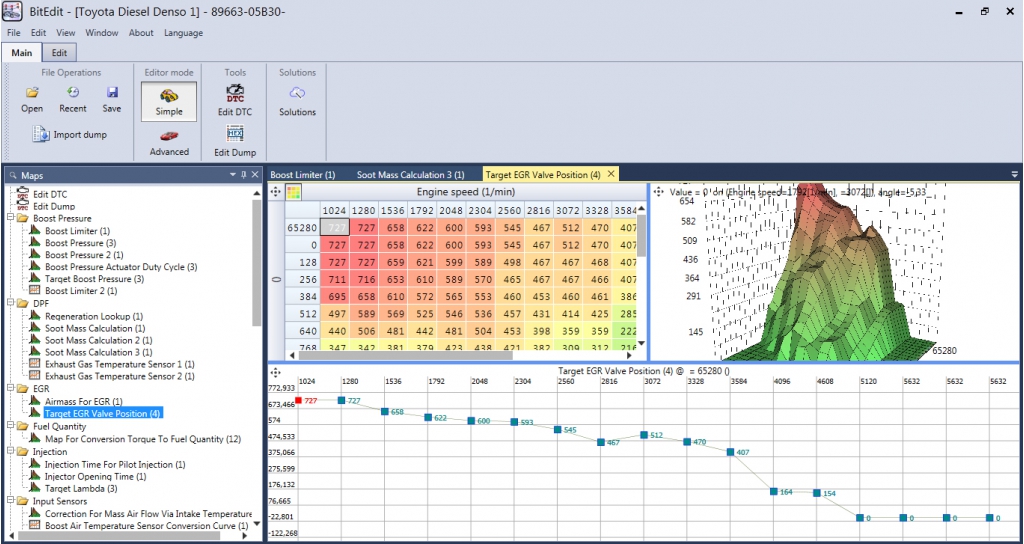Close the Maps panel

coord(255,174)
